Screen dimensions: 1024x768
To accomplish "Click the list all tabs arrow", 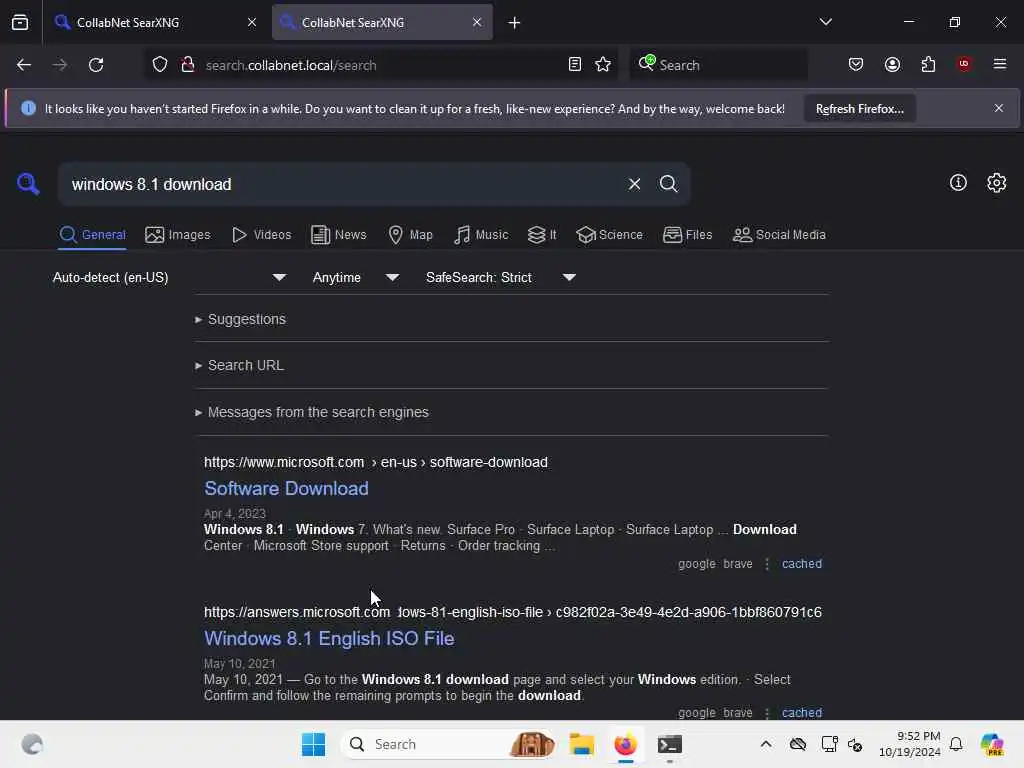I will 825,22.
